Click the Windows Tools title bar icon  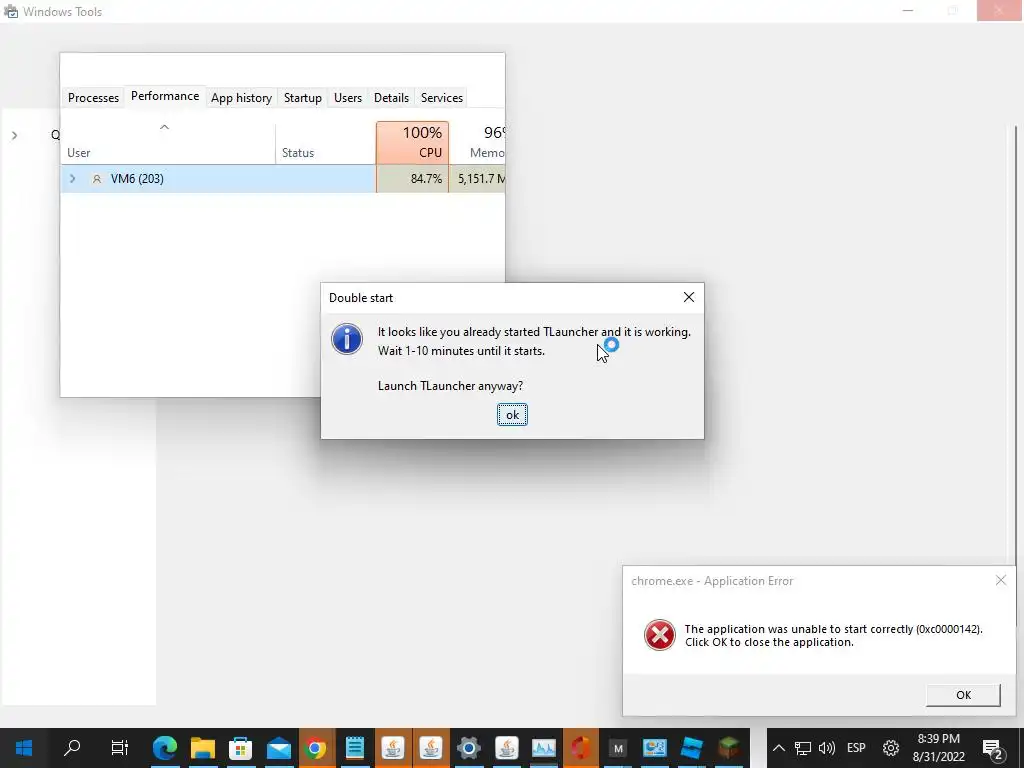pos(10,11)
